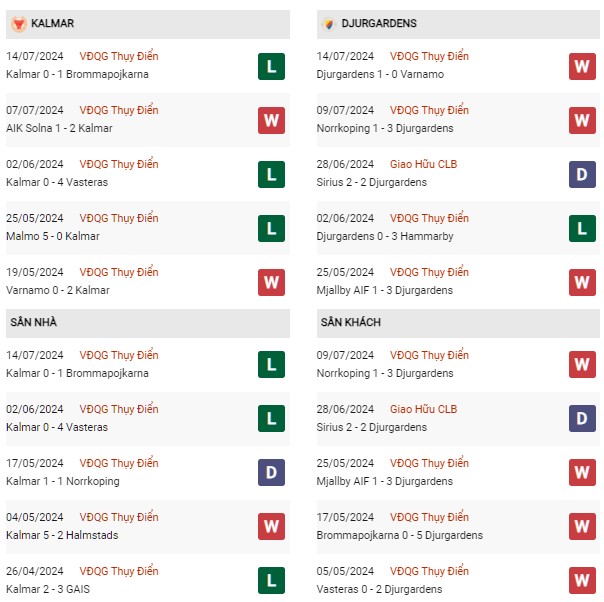The image size is (604, 602).
Task: Click the W badge for Vasteras 0-2 Djurgardens
Action: 582,581
